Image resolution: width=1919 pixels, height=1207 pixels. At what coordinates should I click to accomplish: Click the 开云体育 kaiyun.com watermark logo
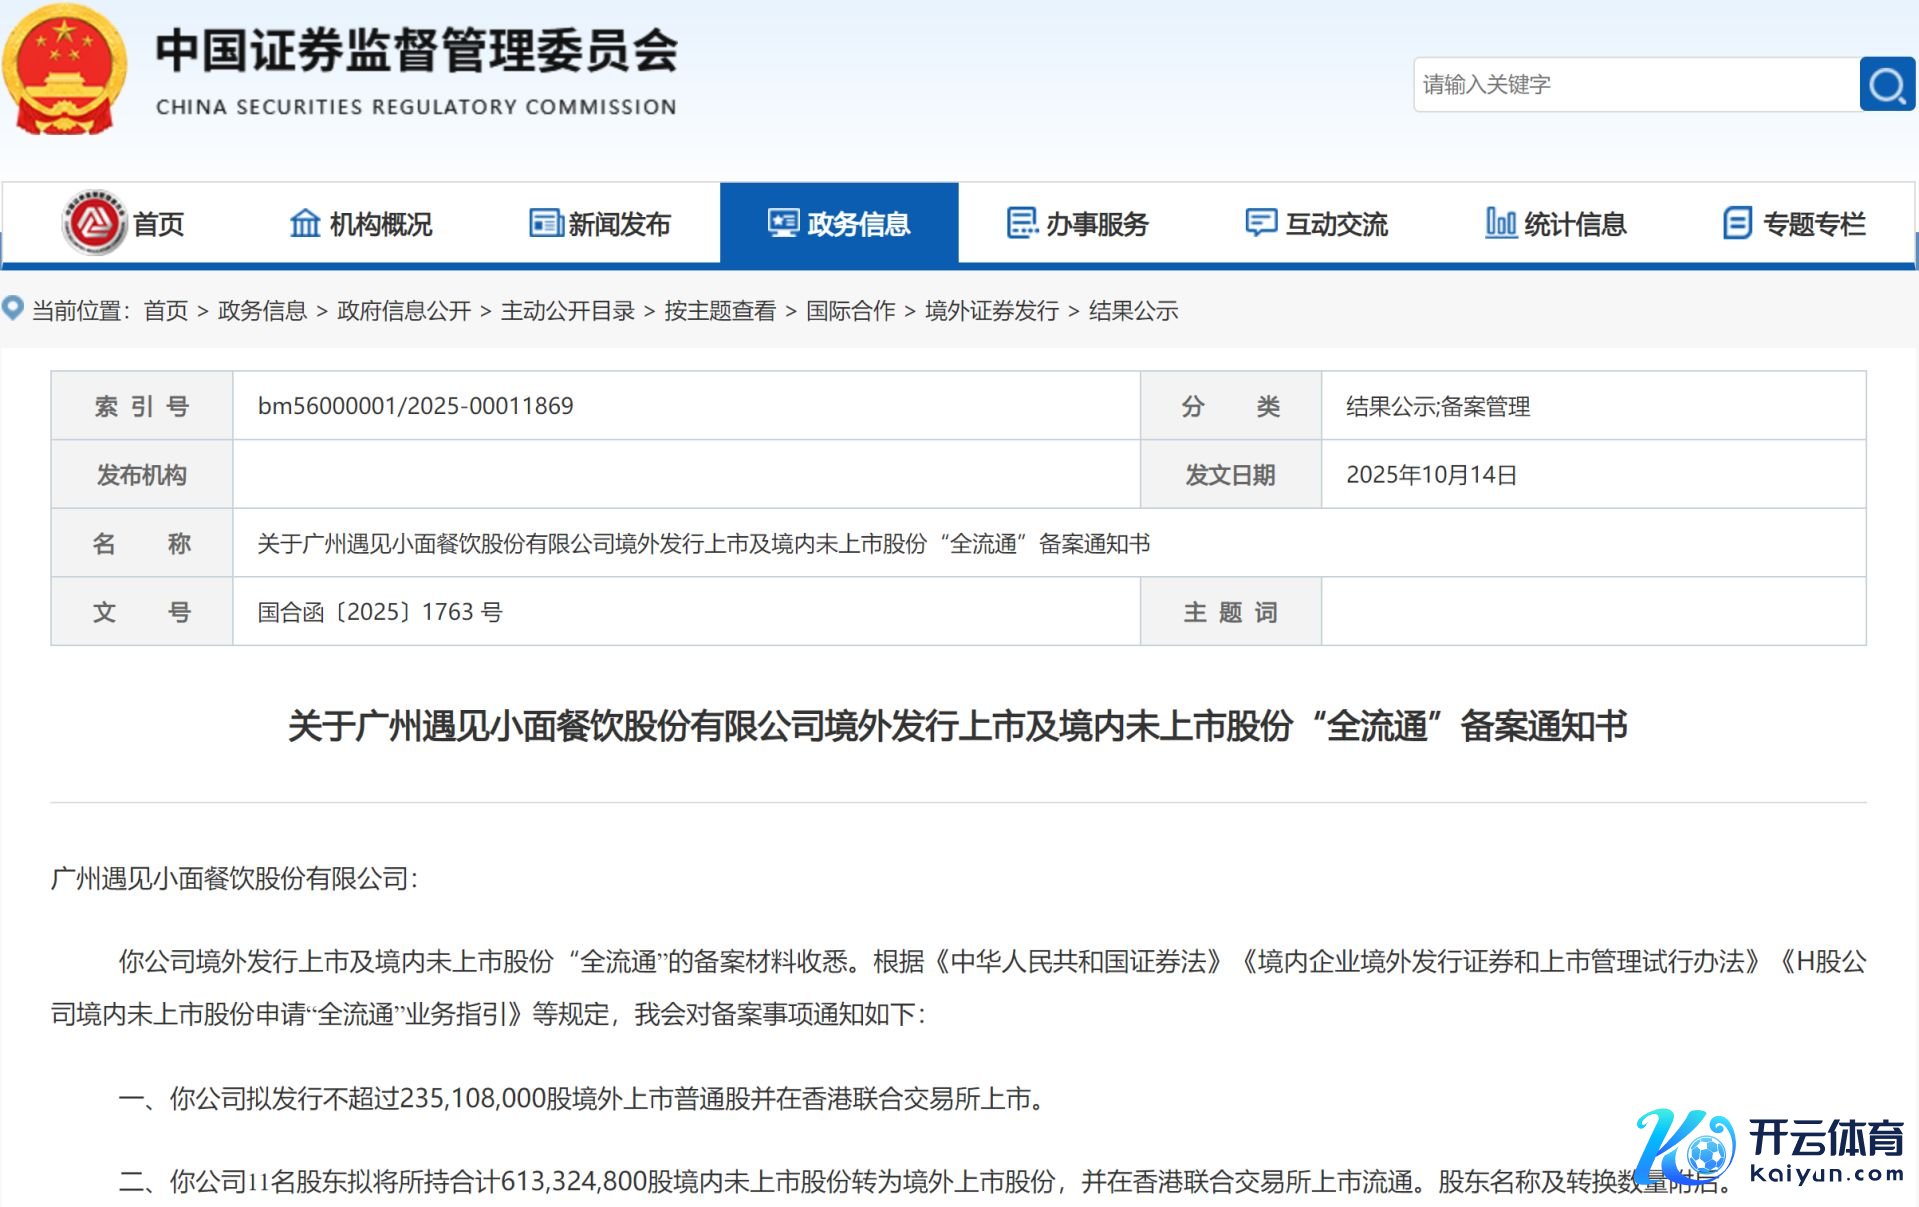(1770, 1150)
